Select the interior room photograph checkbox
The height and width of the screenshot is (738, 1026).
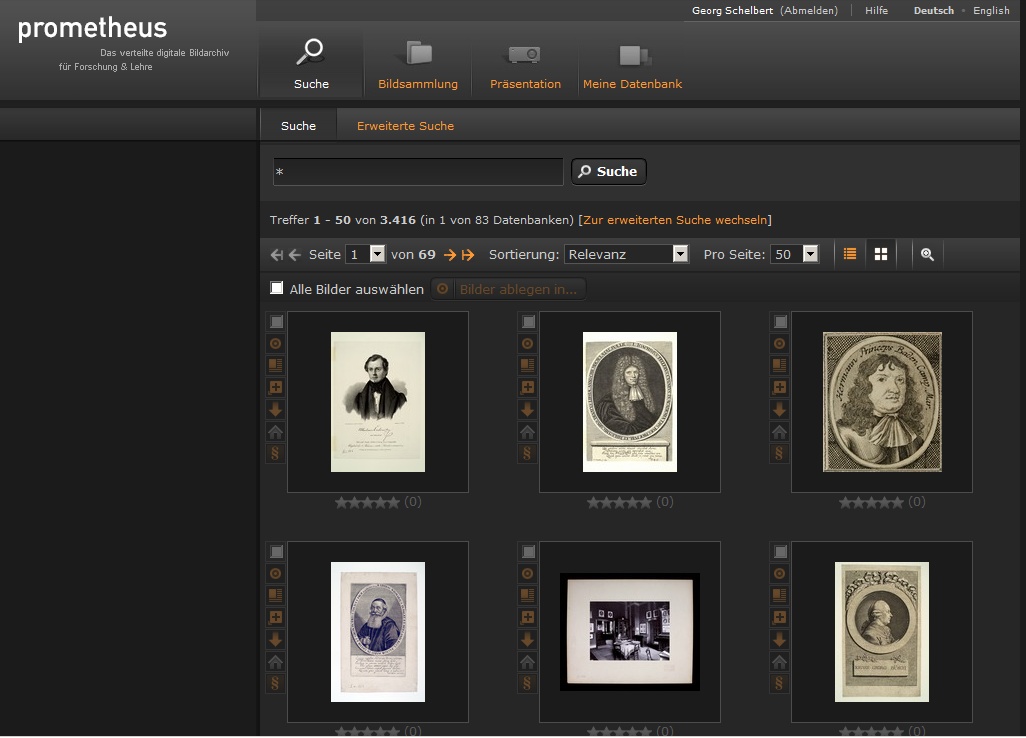pyautogui.click(x=528, y=552)
